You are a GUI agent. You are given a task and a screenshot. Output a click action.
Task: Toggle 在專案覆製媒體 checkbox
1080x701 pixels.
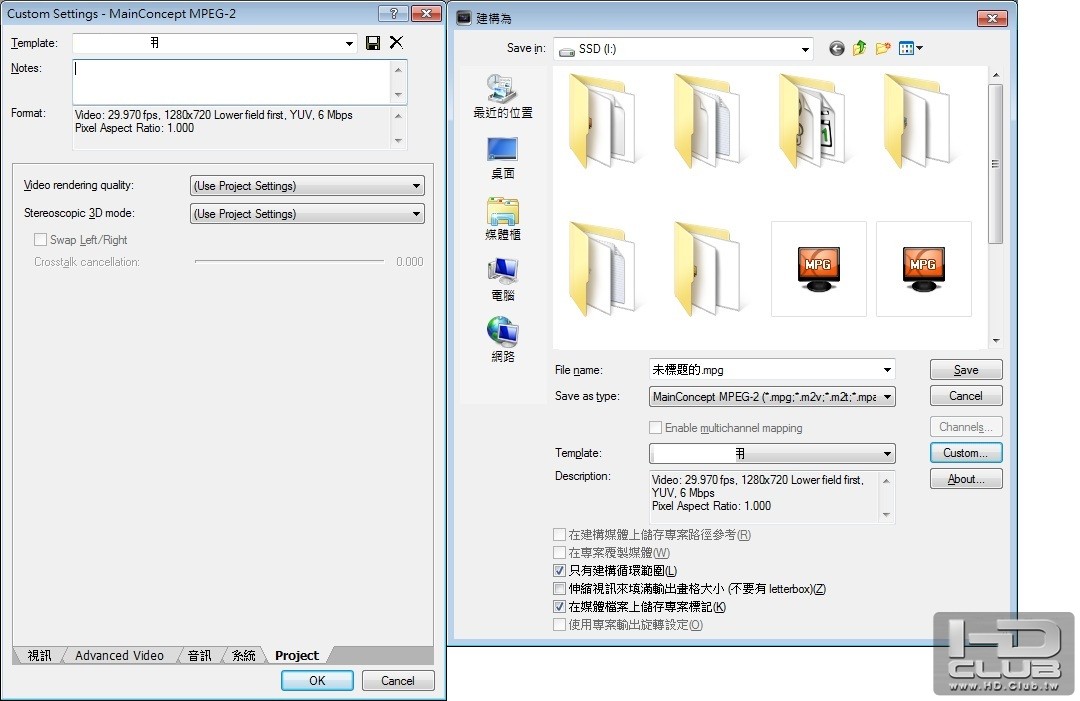pos(559,552)
